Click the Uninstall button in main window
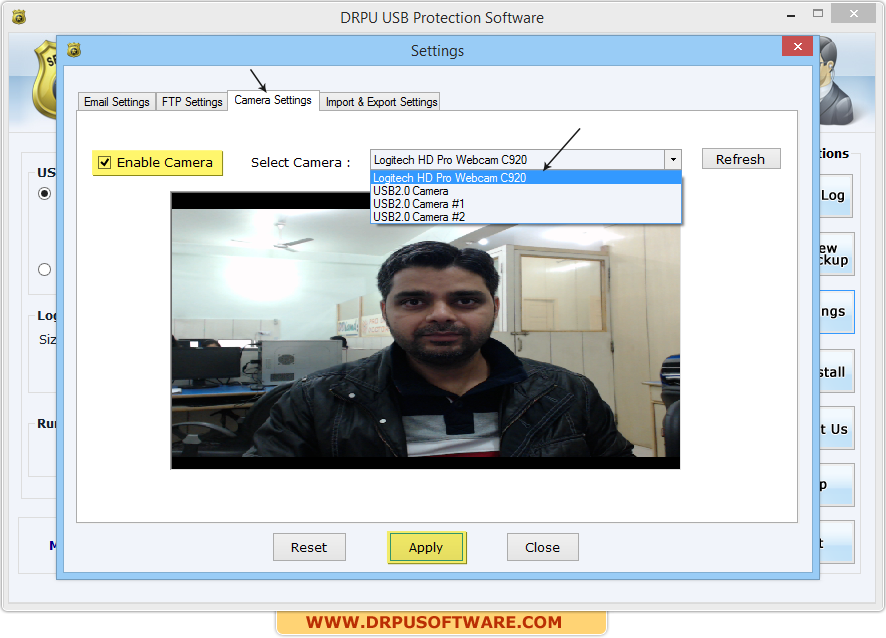 click(836, 371)
